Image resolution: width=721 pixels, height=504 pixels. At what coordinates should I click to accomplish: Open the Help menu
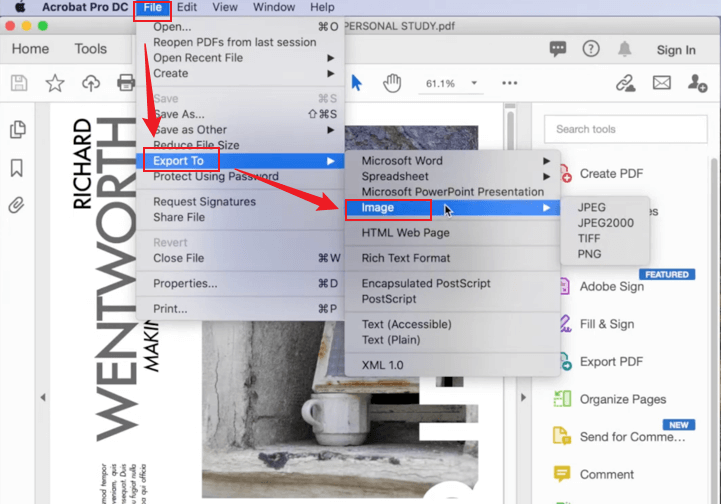coord(322,7)
